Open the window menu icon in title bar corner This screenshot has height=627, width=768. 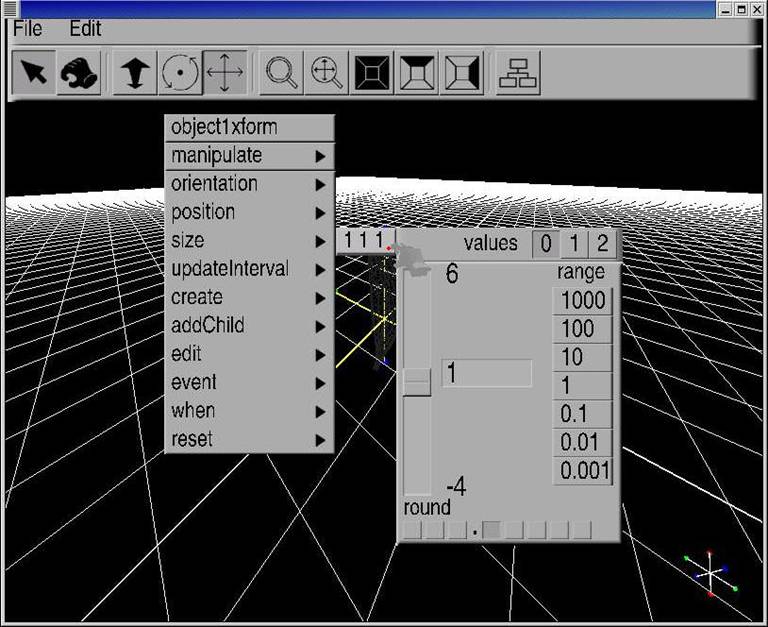point(10,8)
